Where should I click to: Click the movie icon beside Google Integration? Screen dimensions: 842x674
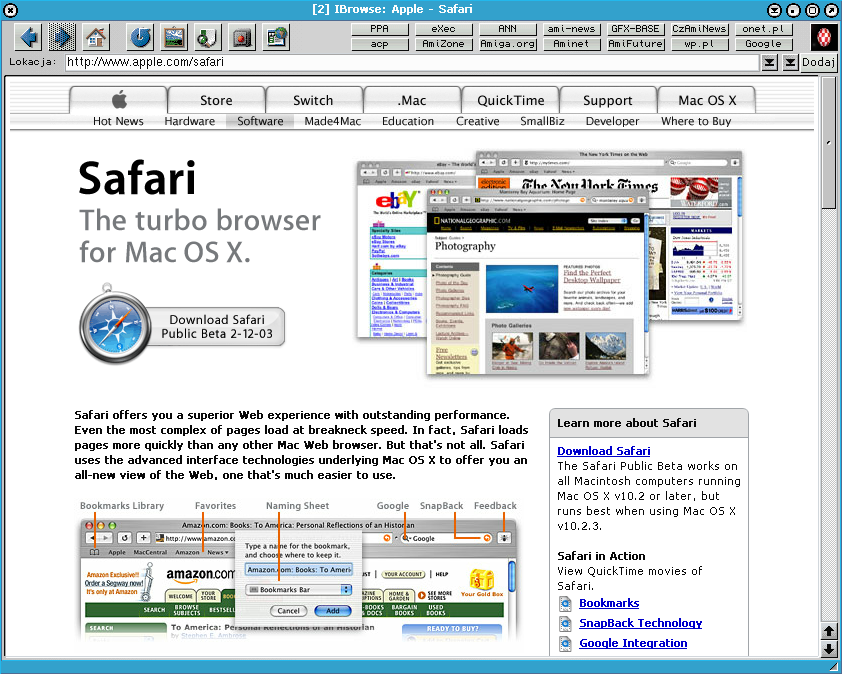coord(565,643)
